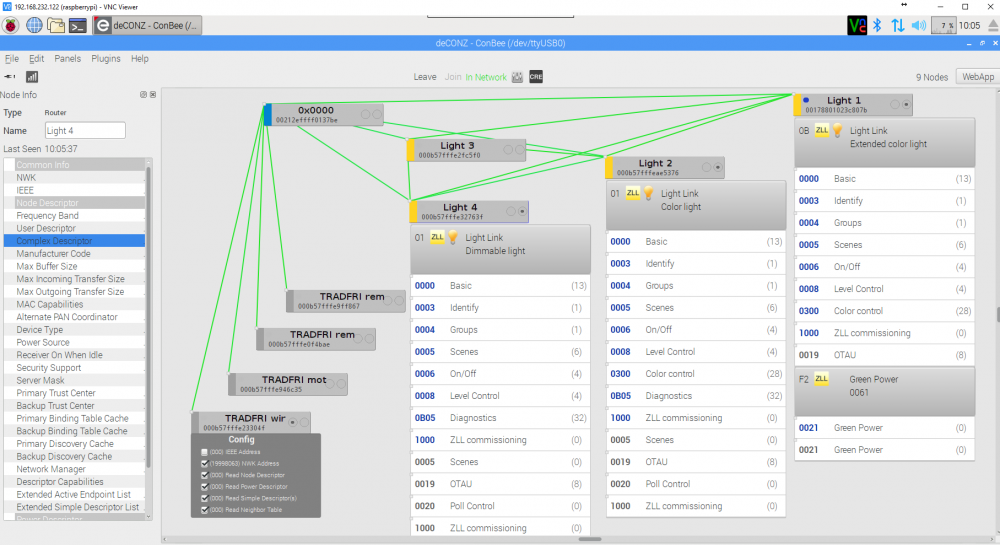Click the WebApp button

click(x=978, y=77)
